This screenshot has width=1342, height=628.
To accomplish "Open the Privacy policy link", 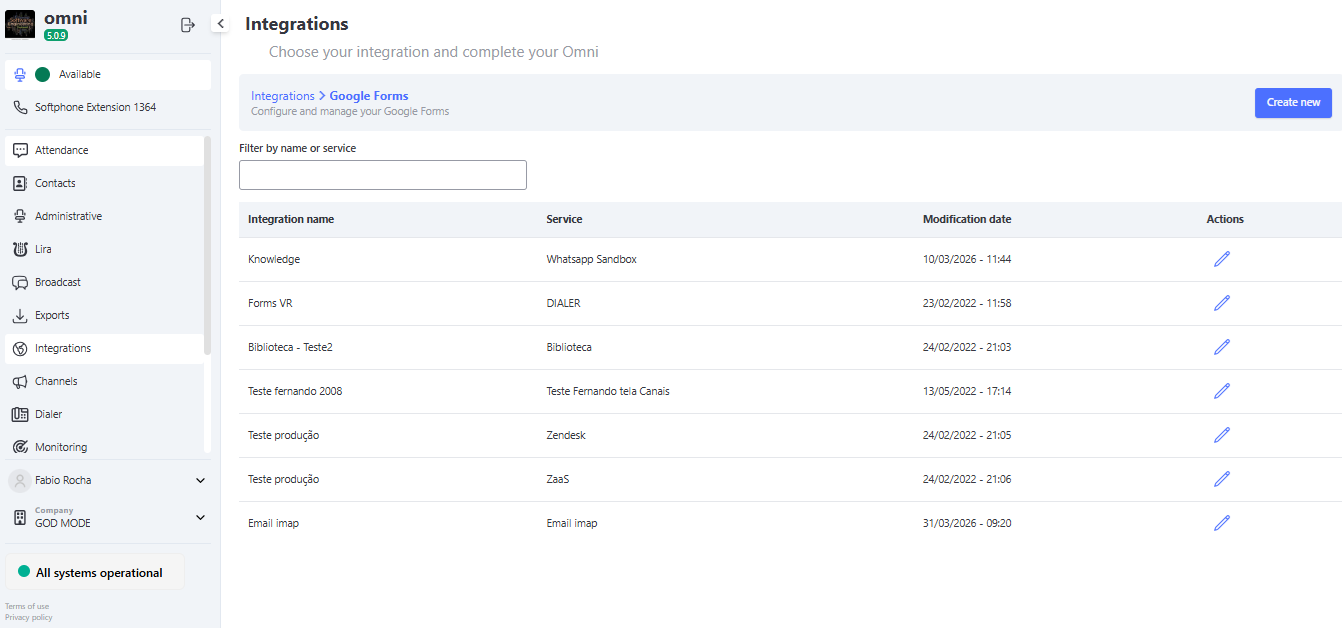I will pos(29,617).
